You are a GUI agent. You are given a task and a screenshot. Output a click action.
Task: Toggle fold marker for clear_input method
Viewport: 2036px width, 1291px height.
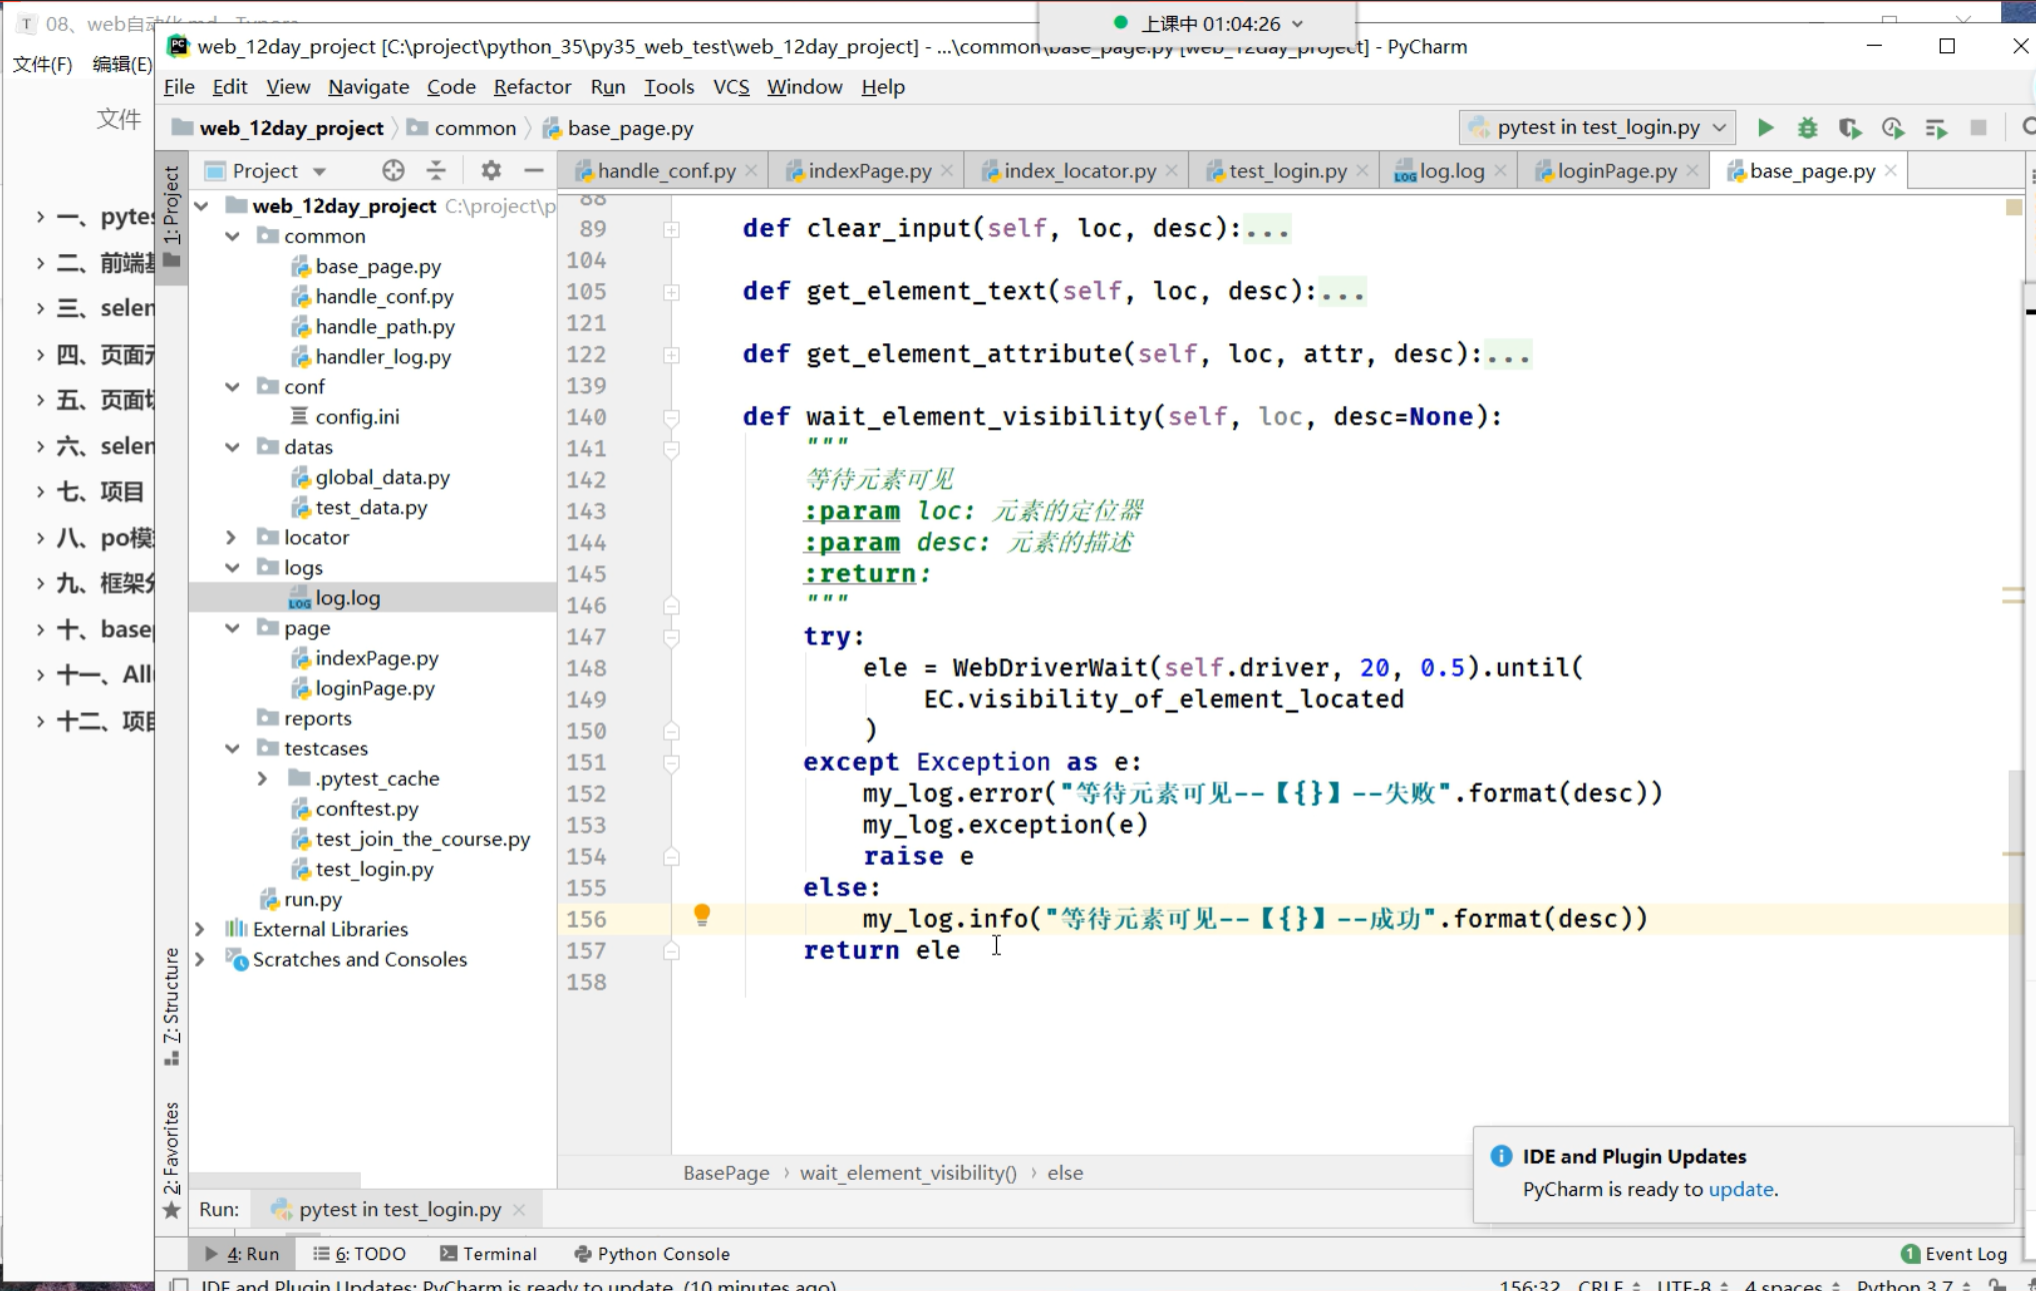pos(672,229)
